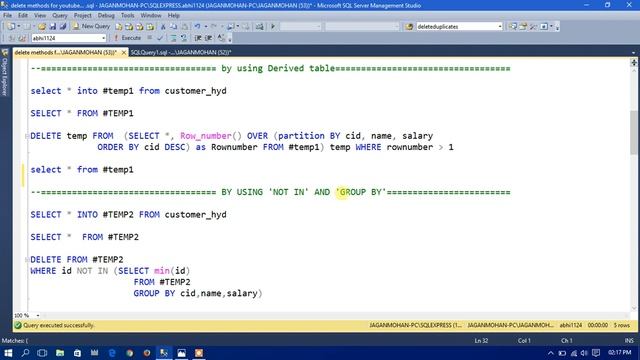Screen dimensions: 640x360
Task: Click the Paste icon in toolbar
Action: 184,27
